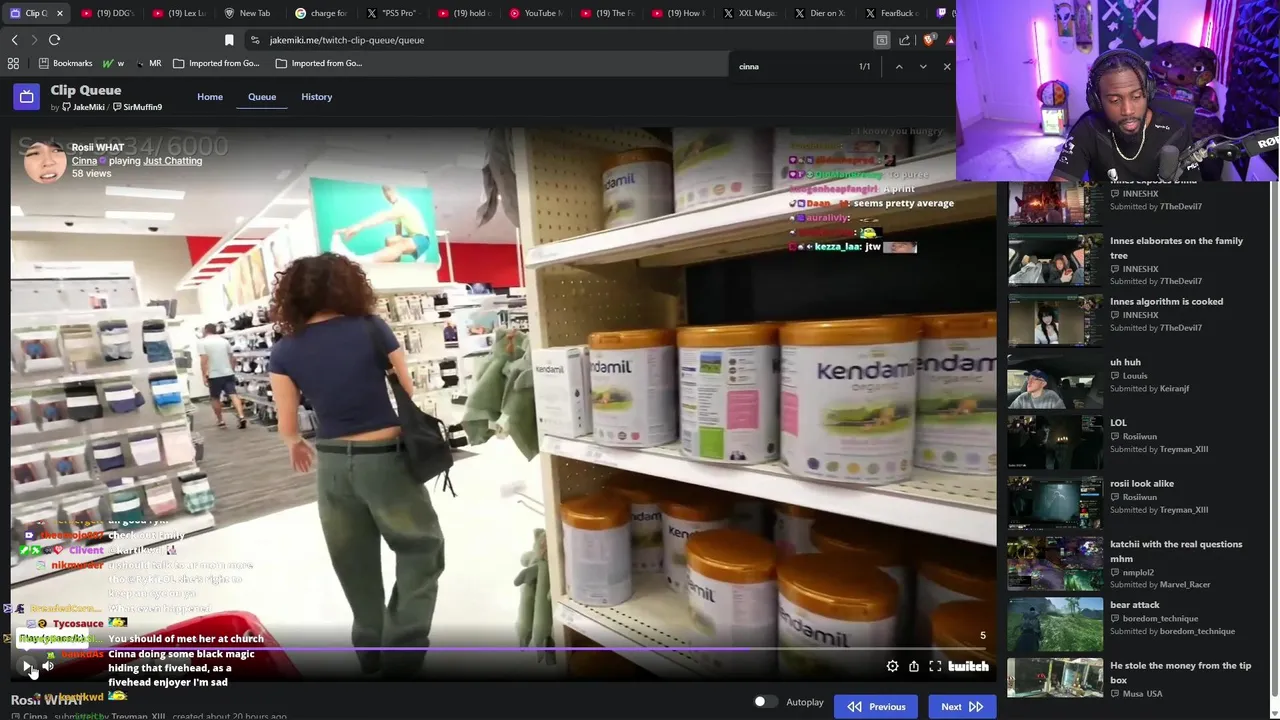Open the apps grid icon in bookmarks bar
1280x720 pixels.
[13, 63]
